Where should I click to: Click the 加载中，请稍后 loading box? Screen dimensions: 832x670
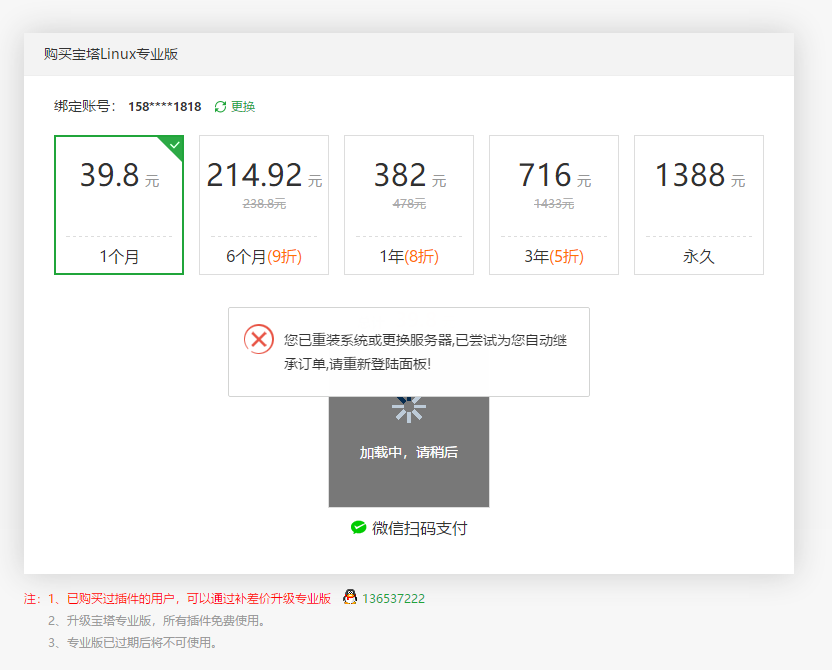[x=409, y=451]
